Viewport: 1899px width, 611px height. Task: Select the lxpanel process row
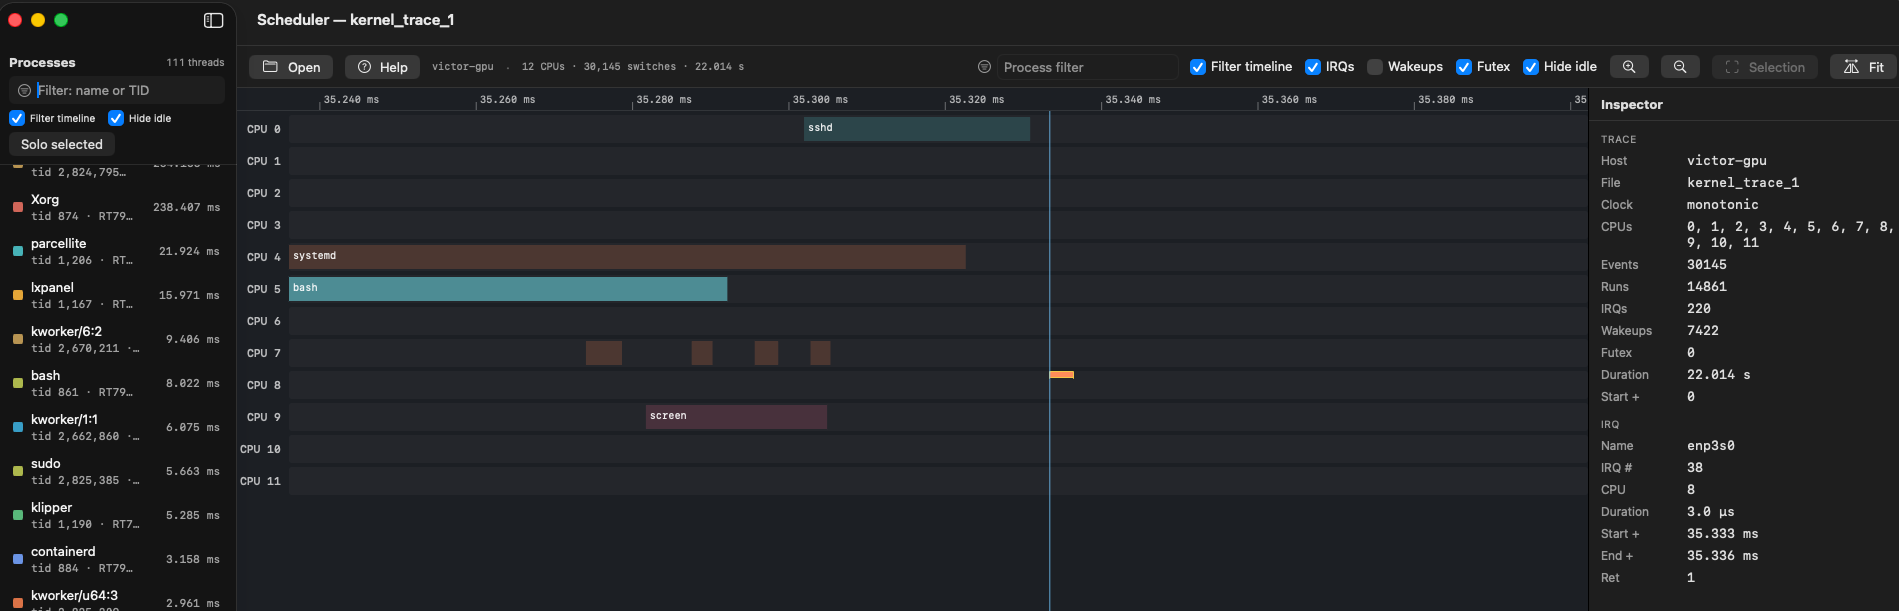pos(117,295)
